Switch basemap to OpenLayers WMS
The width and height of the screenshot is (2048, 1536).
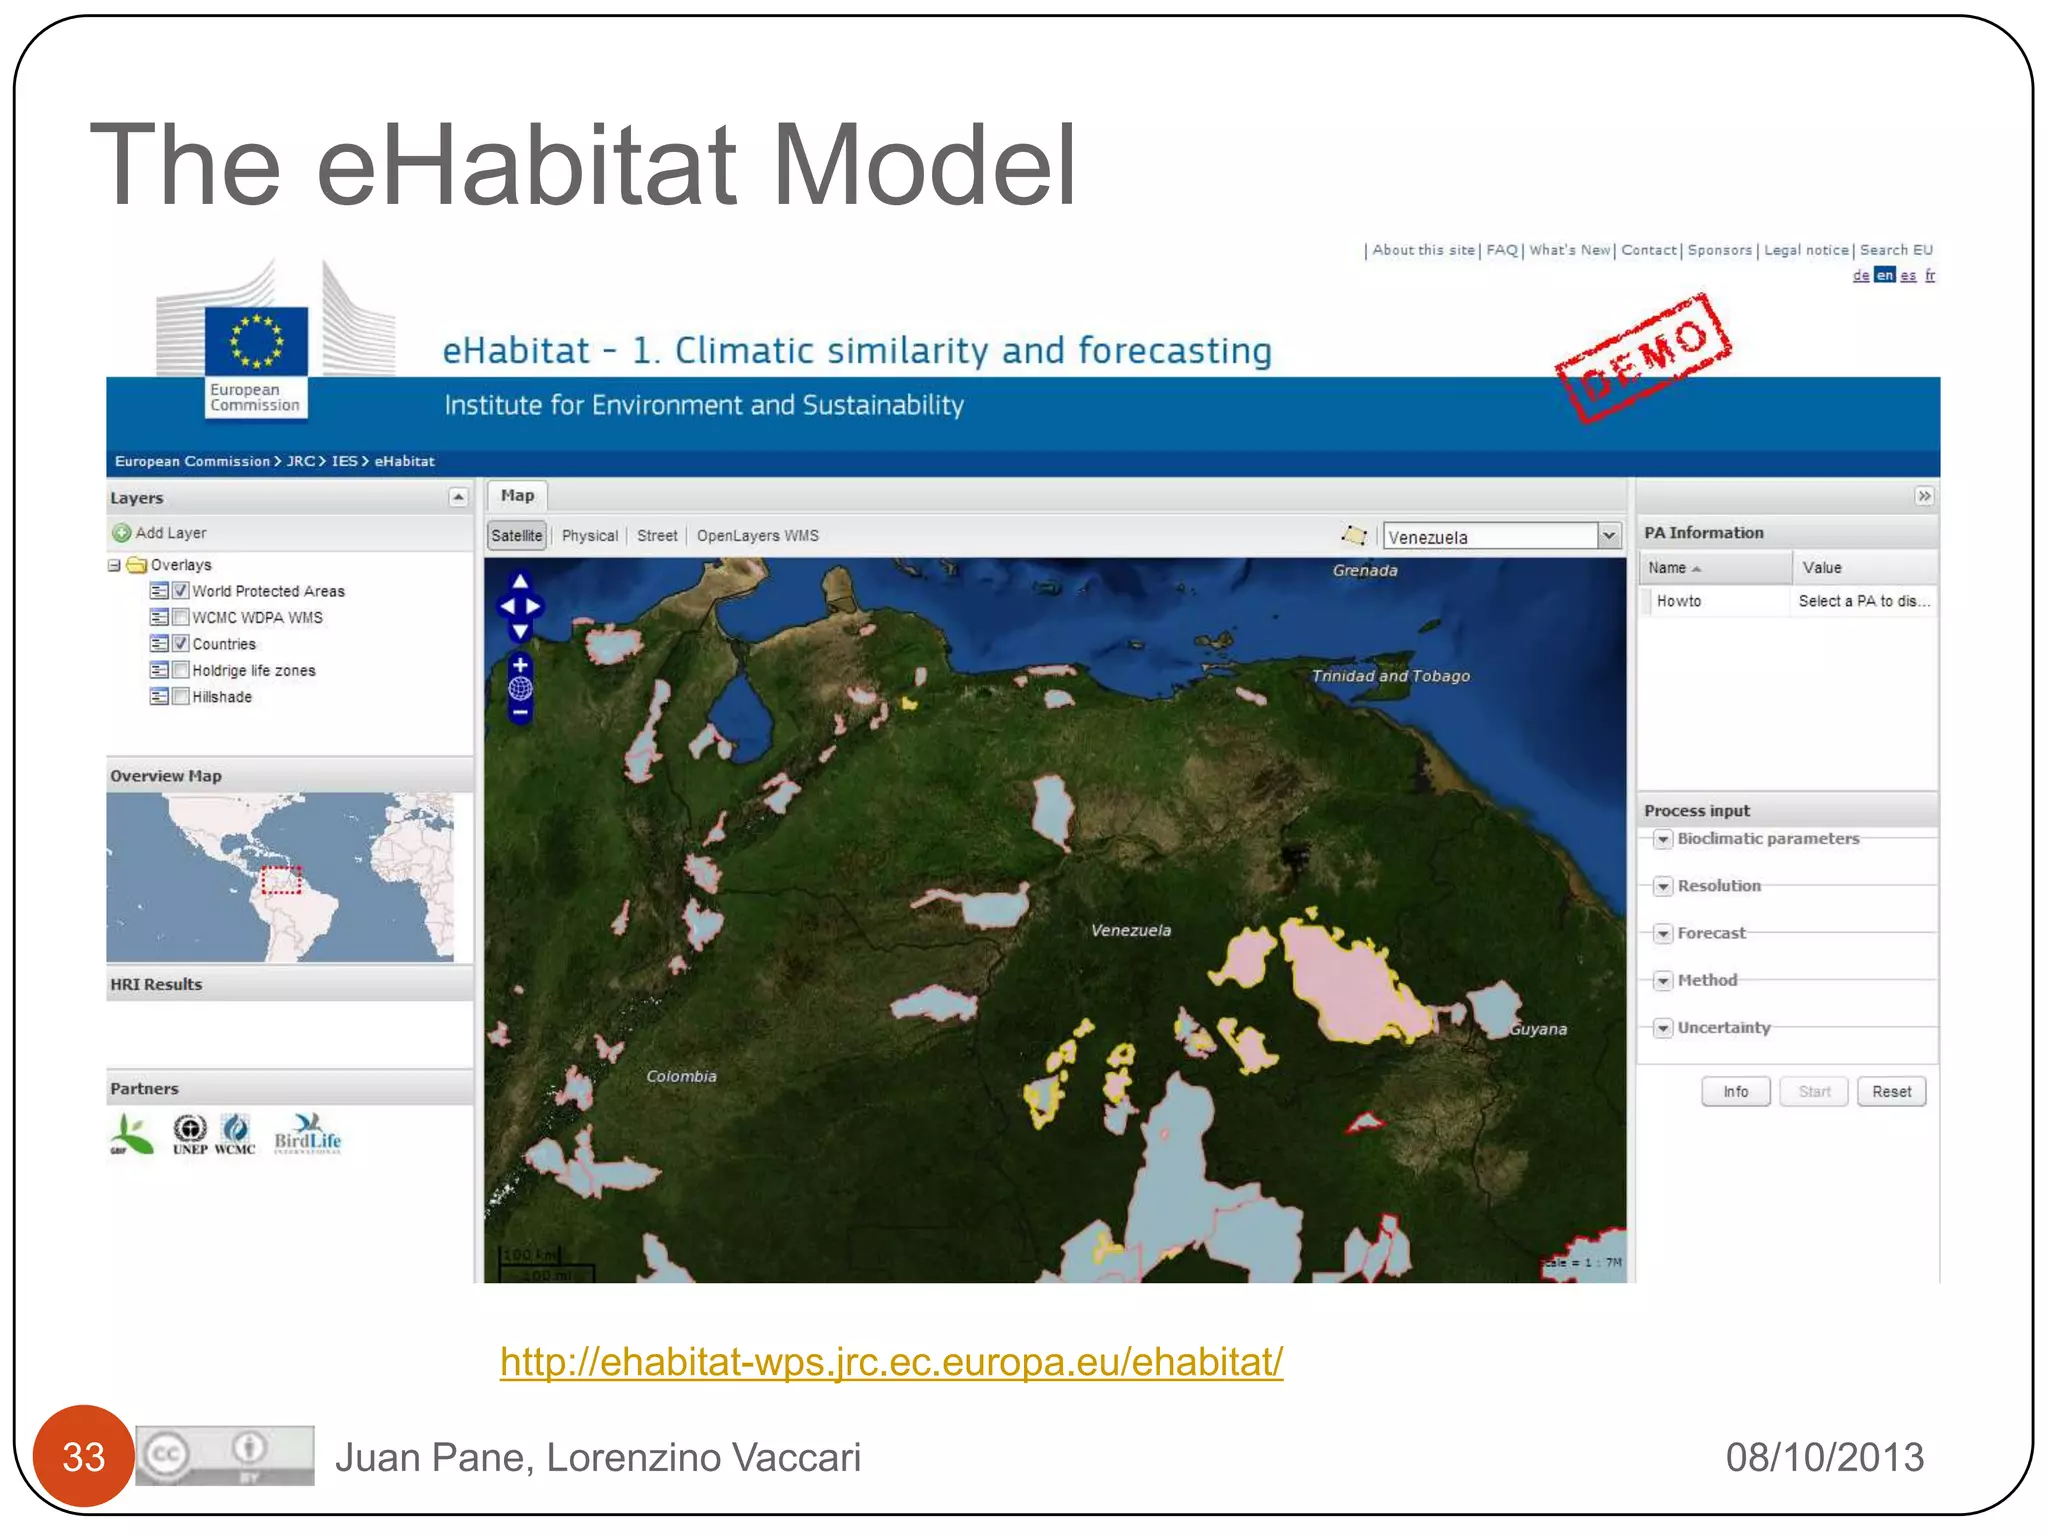coord(758,536)
